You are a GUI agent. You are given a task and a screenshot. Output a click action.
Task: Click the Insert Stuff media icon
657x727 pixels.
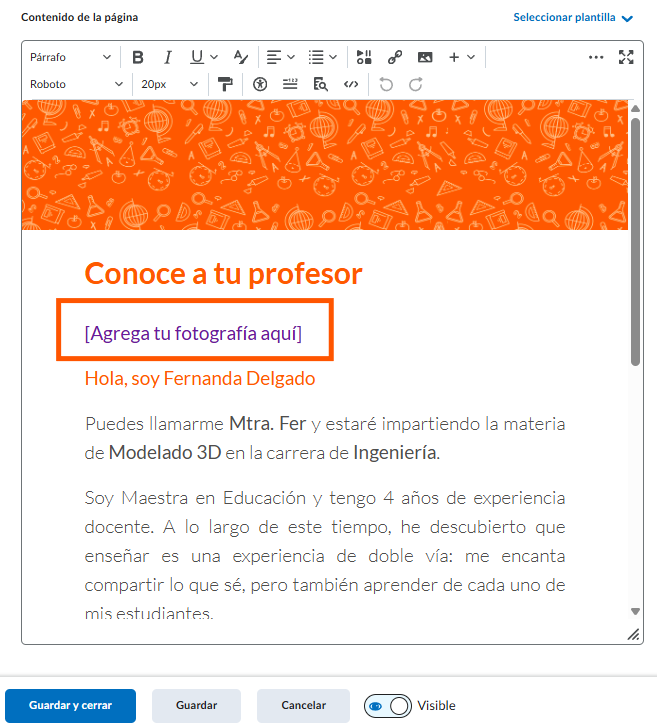[x=364, y=57]
